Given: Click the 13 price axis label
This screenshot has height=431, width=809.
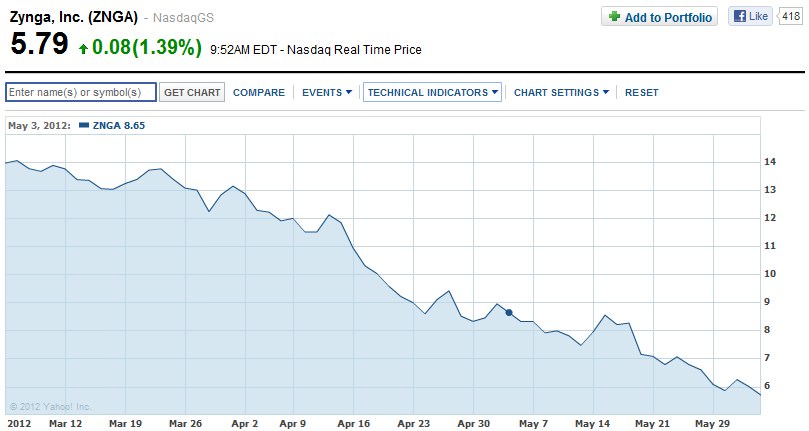Looking at the screenshot, I should (x=770, y=189).
